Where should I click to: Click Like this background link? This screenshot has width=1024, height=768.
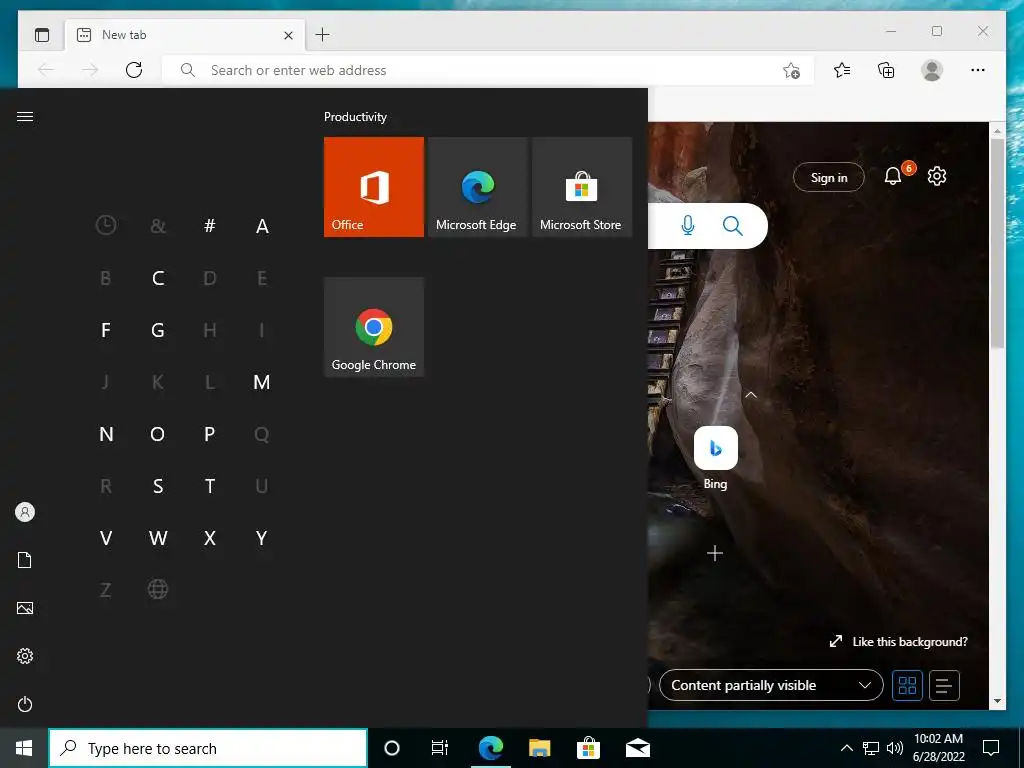899,642
